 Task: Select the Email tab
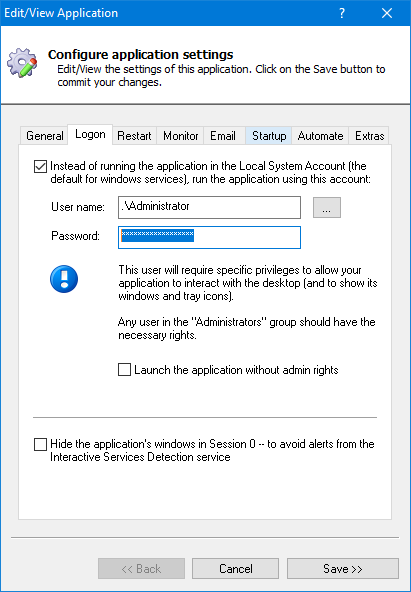223,136
